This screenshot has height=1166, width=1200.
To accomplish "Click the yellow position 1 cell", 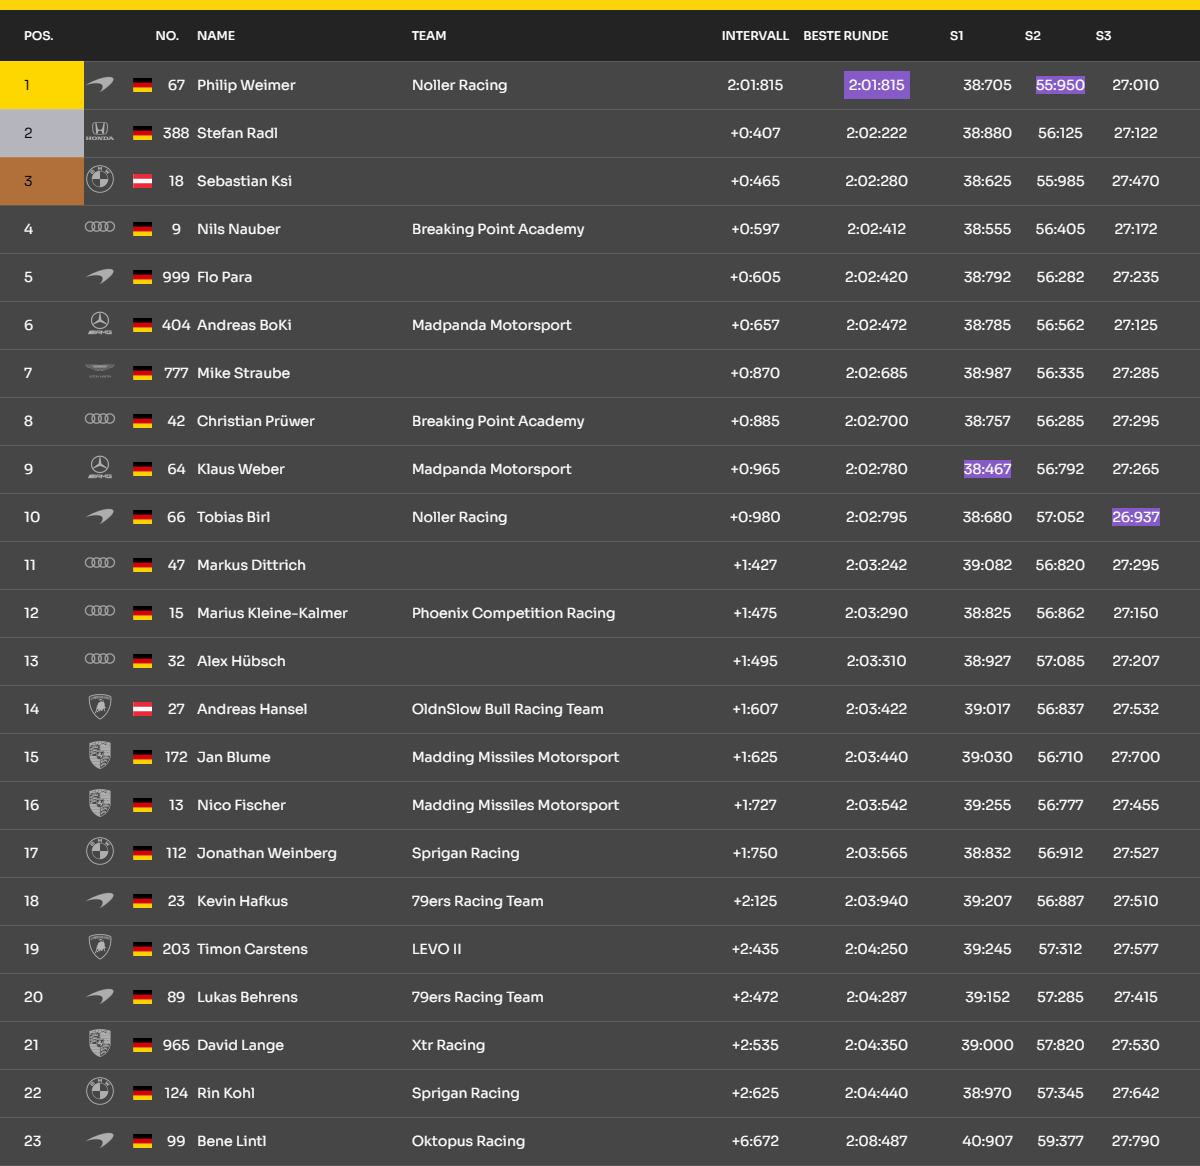I will [42, 85].
